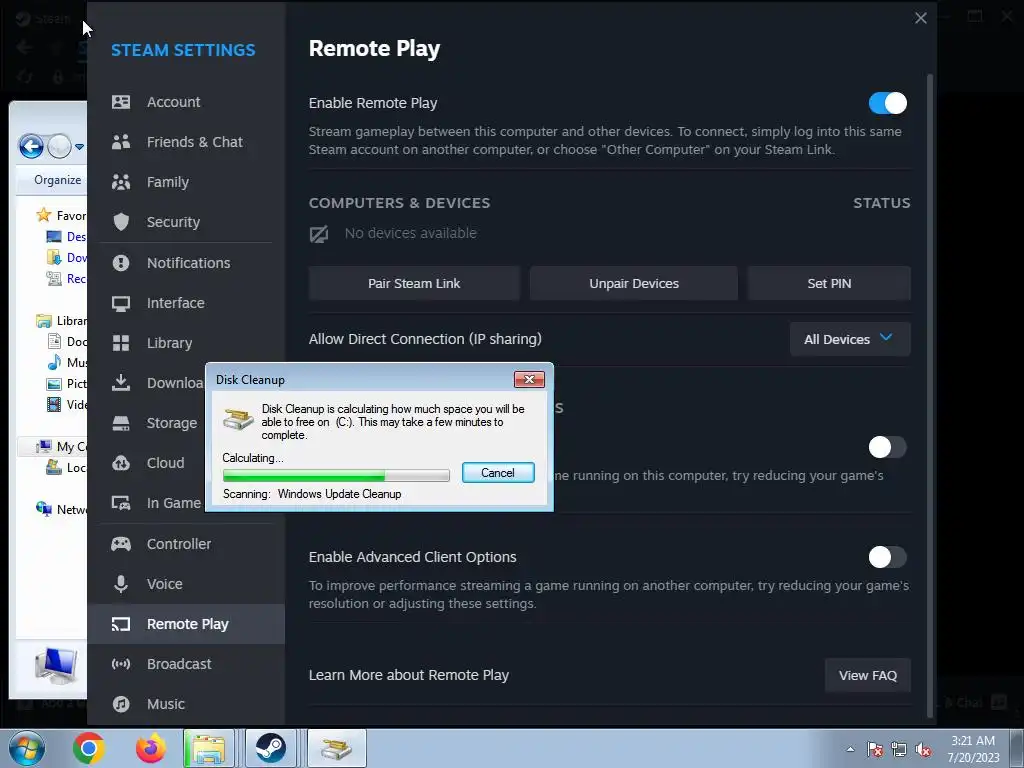The image size is (1024, 768).
Task: Click Disk Cleanup dialog drive icon
Action: coord(238,418)
